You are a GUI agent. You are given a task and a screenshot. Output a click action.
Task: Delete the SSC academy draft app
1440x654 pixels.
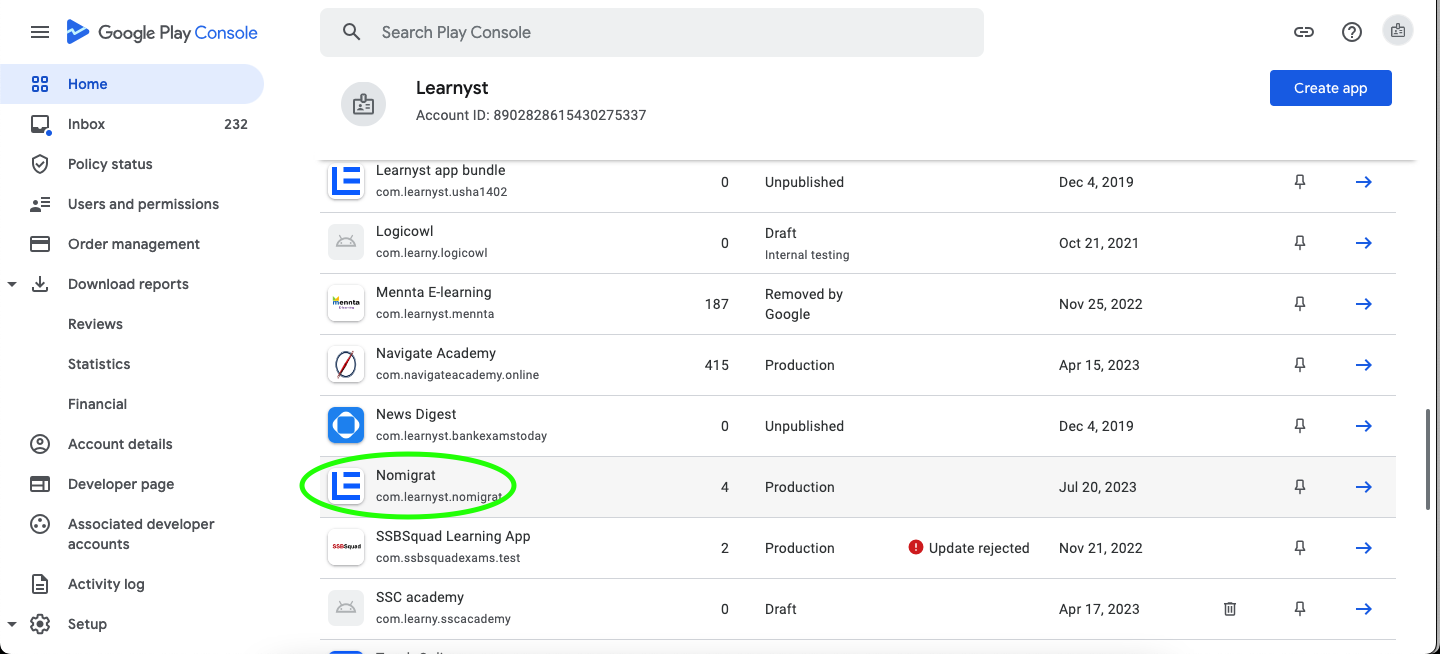point(1230,609)
